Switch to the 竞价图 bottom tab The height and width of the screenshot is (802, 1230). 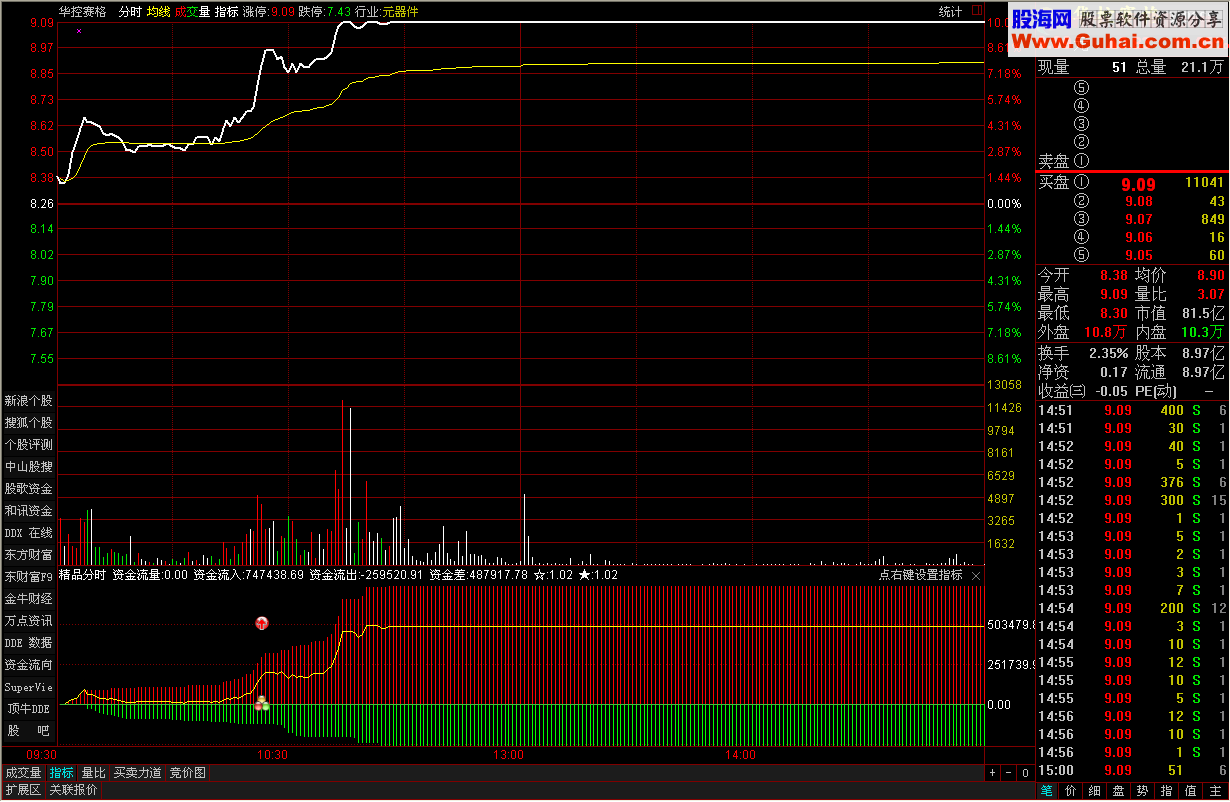pos(187,773)
